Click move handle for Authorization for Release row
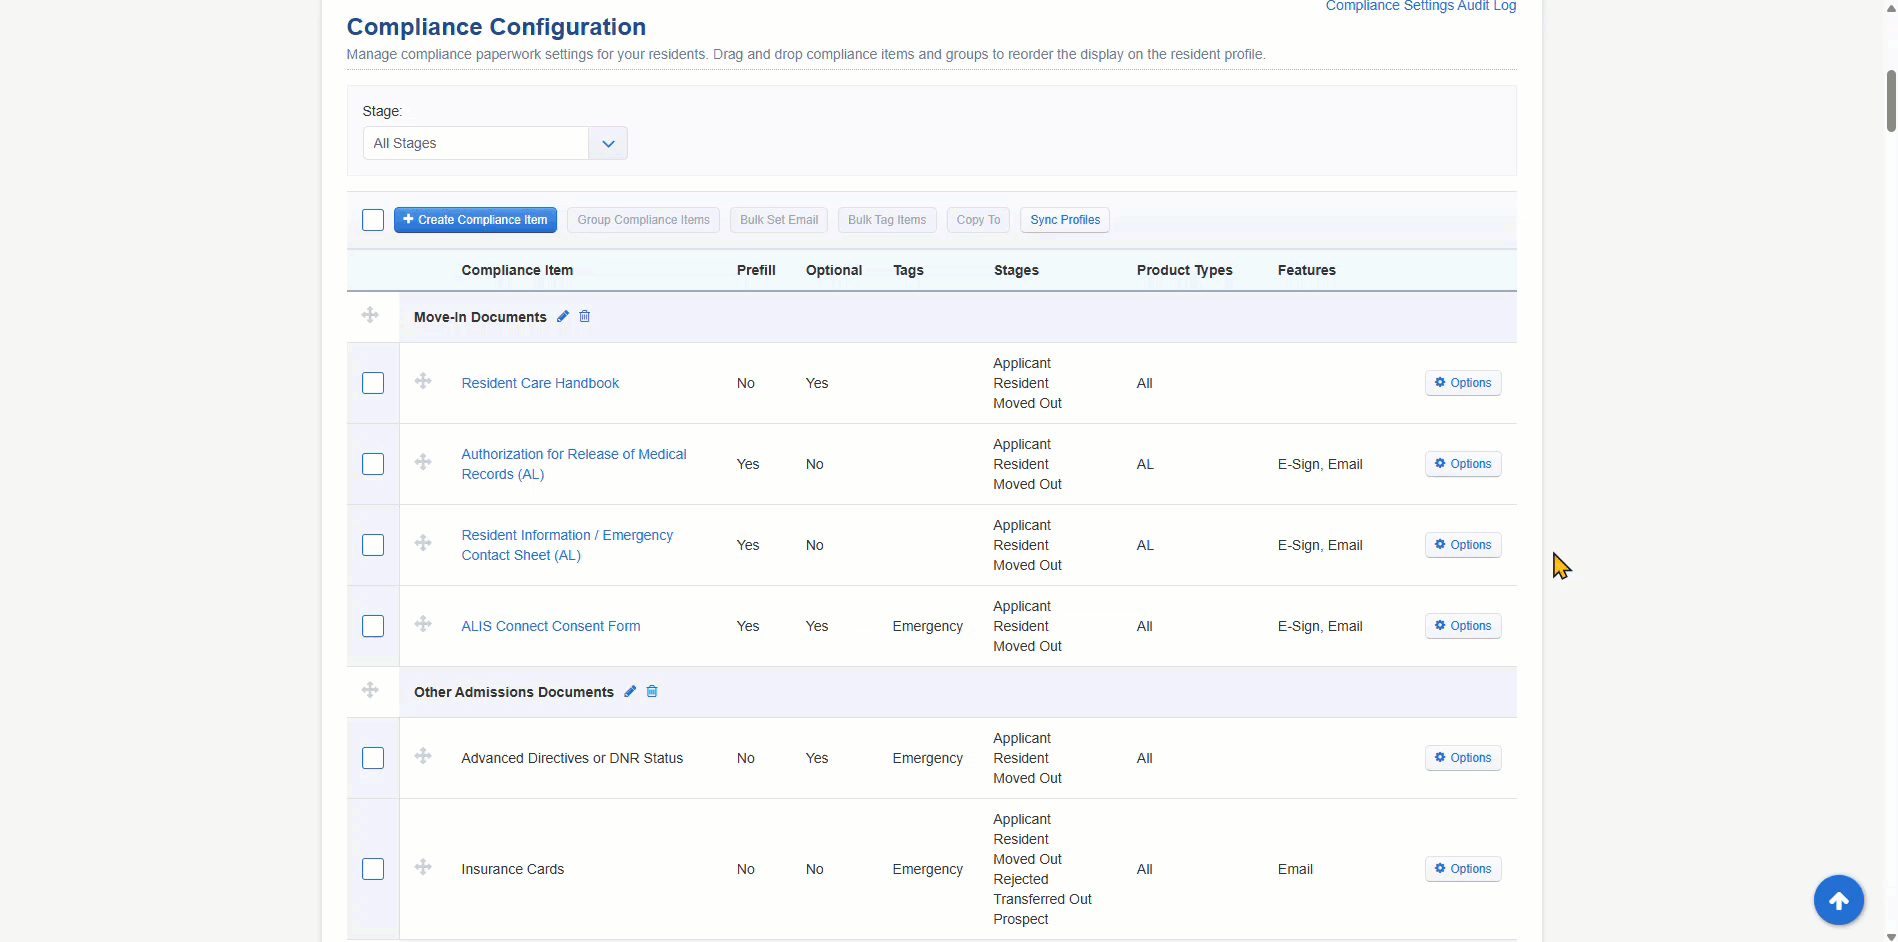This screenshot has width=1898, height=942. (x=423, y=462)
